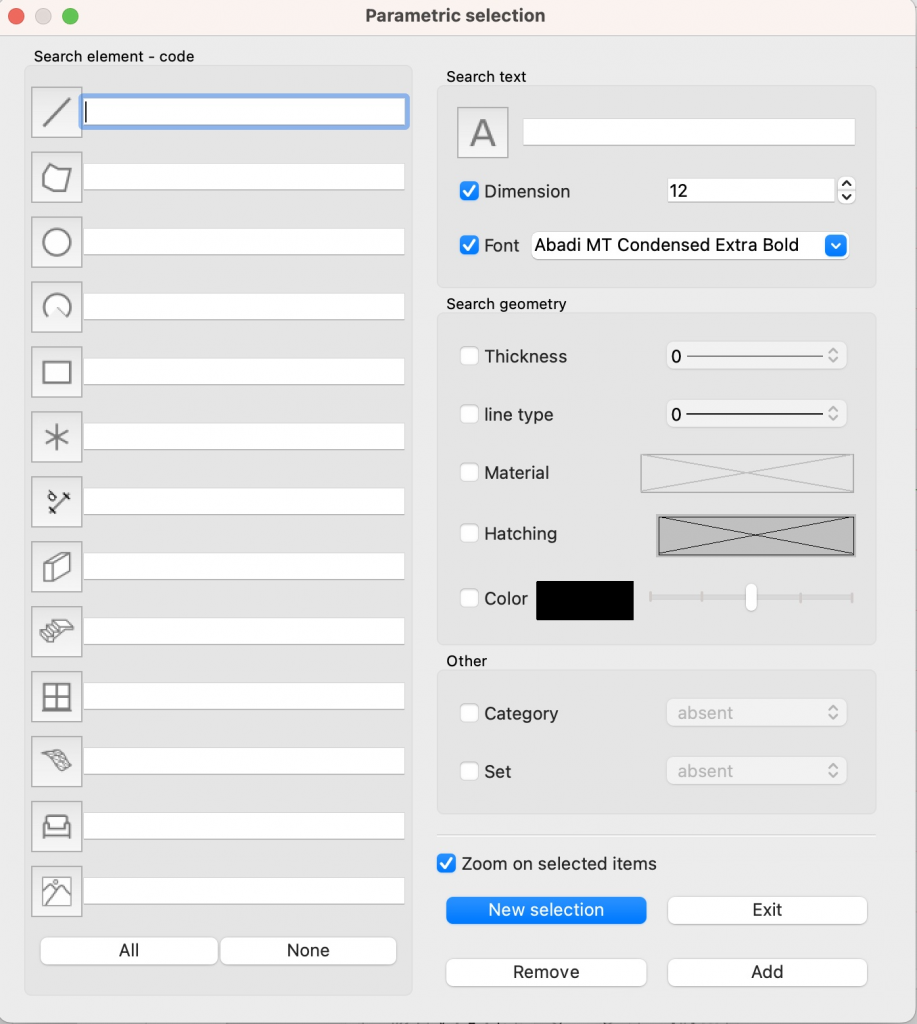This screenshot has width=917, height=1024.
Task: Focus the stairs element code field
Action: click(x=244, y=631)
